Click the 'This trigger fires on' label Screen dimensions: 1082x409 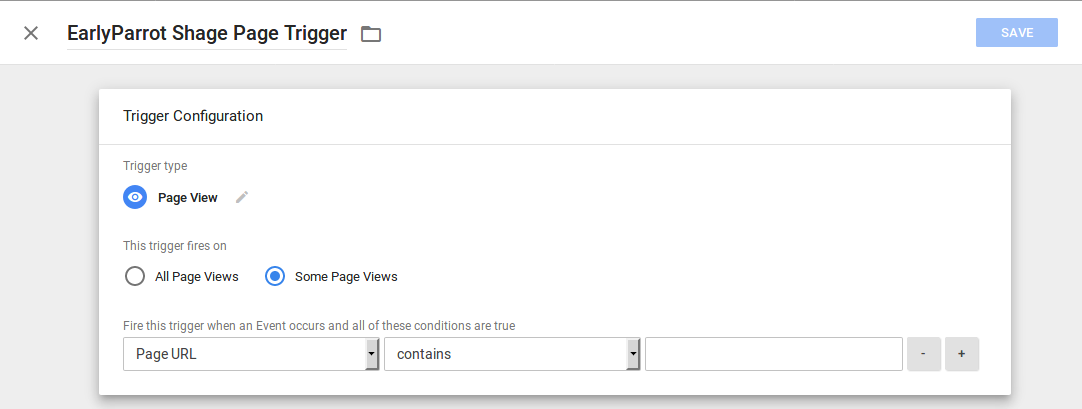coord(175,246)
